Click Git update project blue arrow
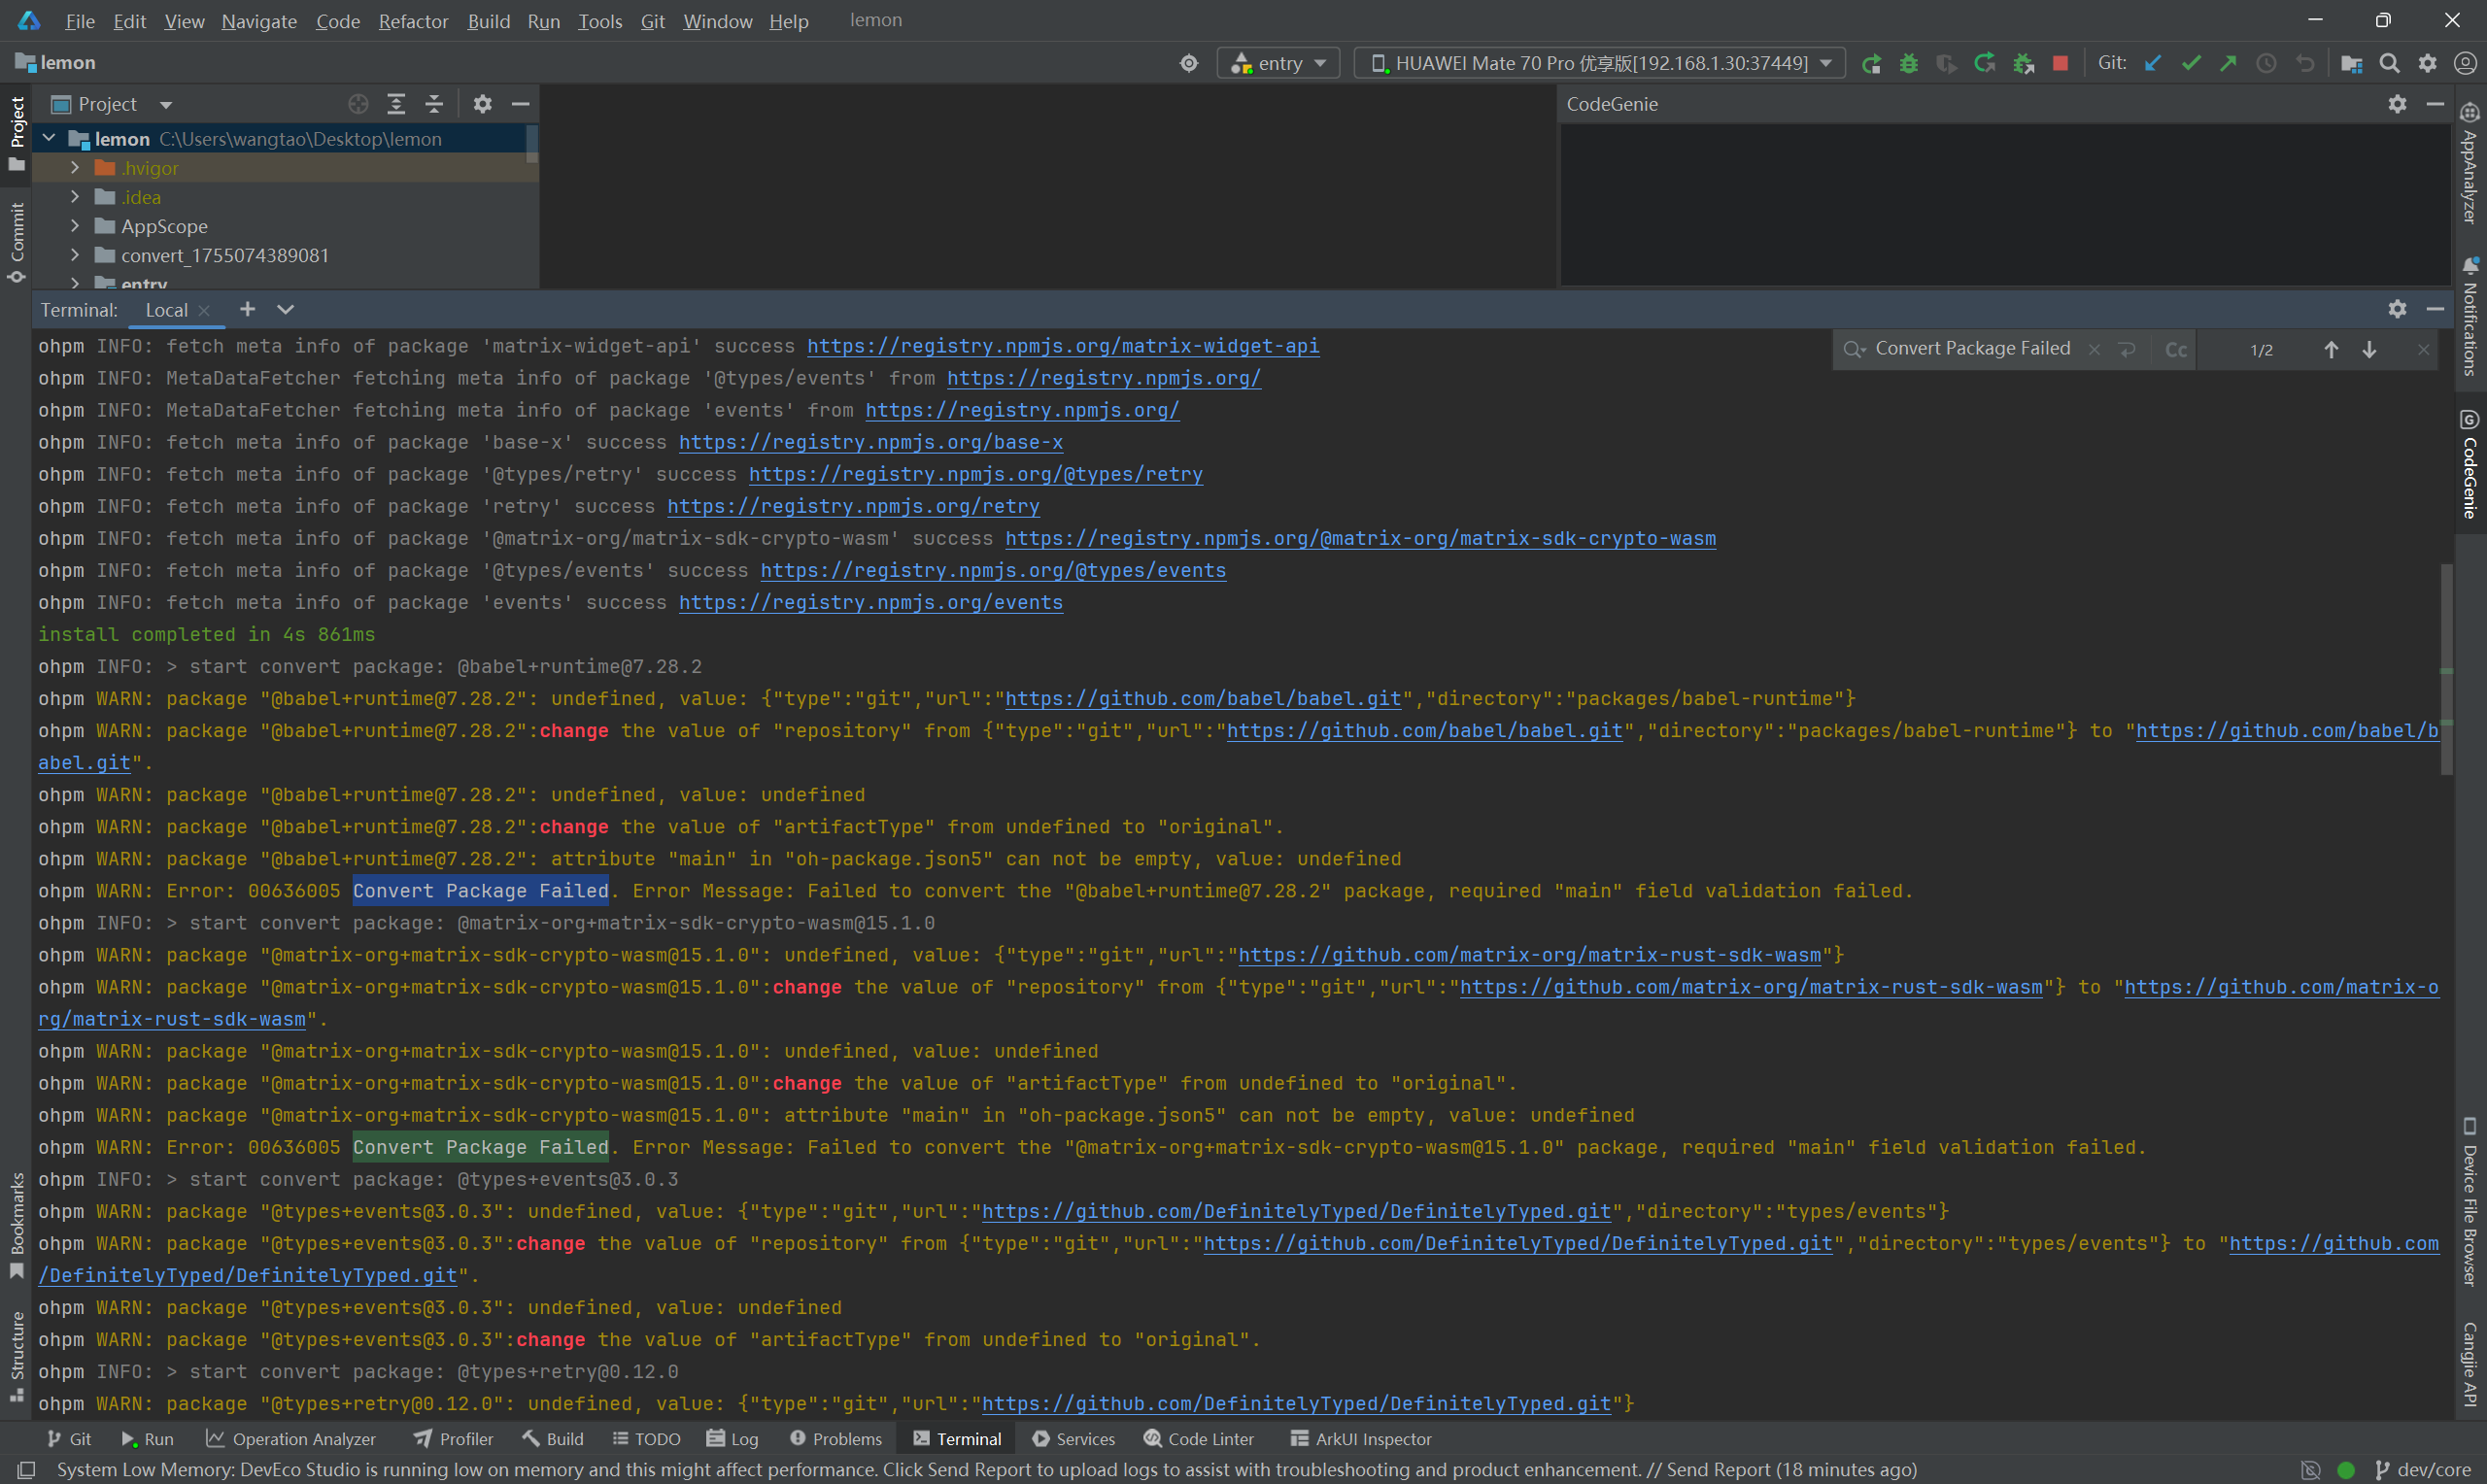The height and width of the screenshot is (1484, 2487). click(2153, 63)
